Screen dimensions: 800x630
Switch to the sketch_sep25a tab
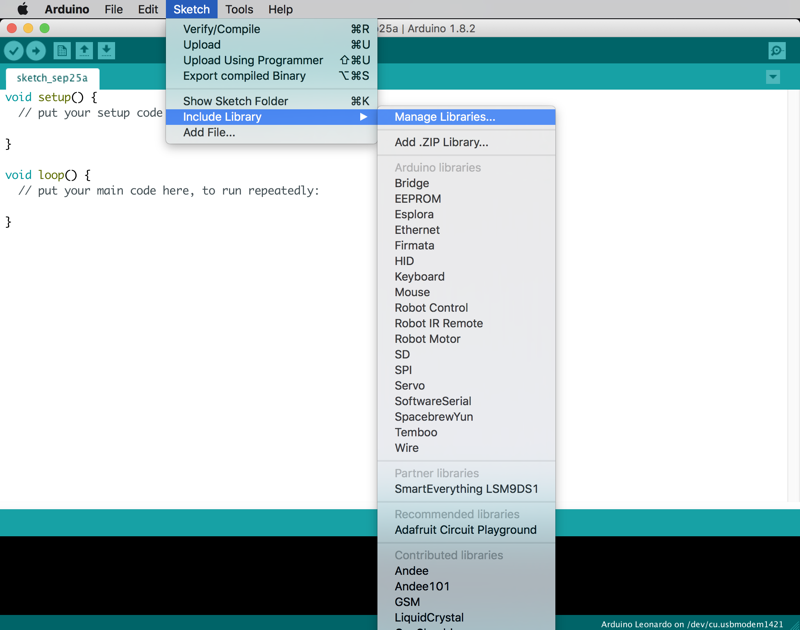[52, 78]
